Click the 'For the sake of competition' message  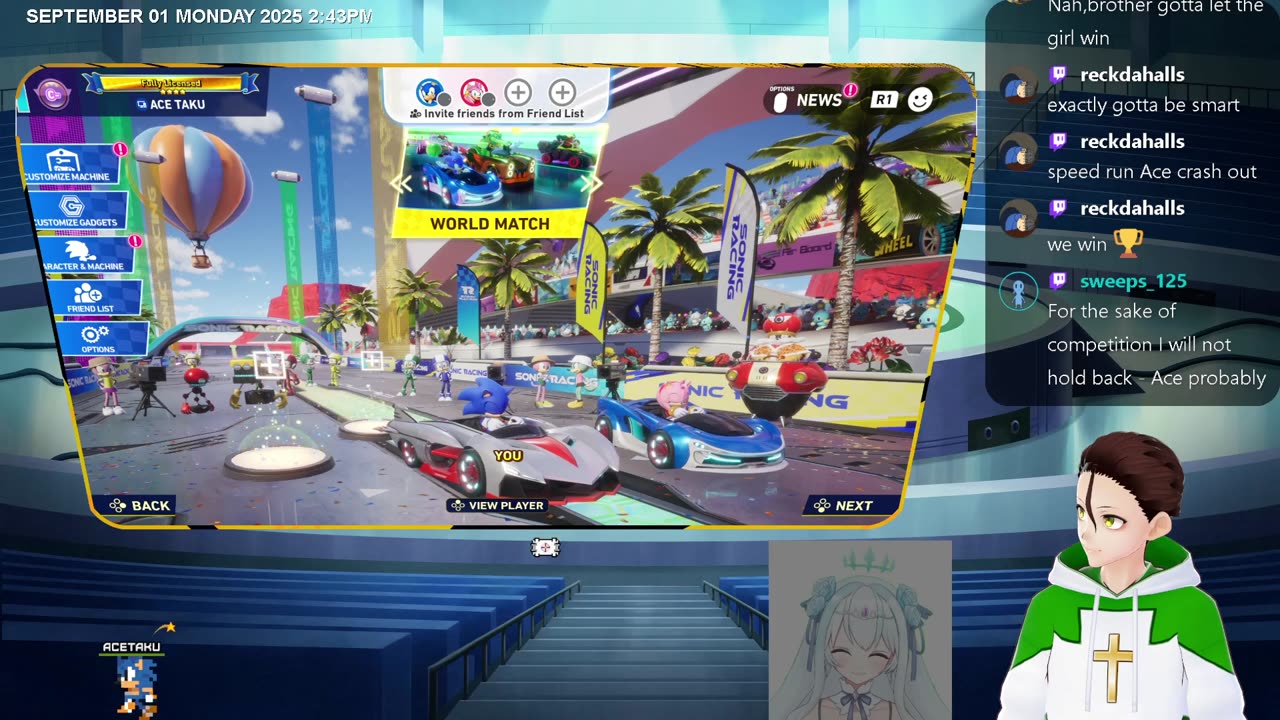[x=1157, y=345]
